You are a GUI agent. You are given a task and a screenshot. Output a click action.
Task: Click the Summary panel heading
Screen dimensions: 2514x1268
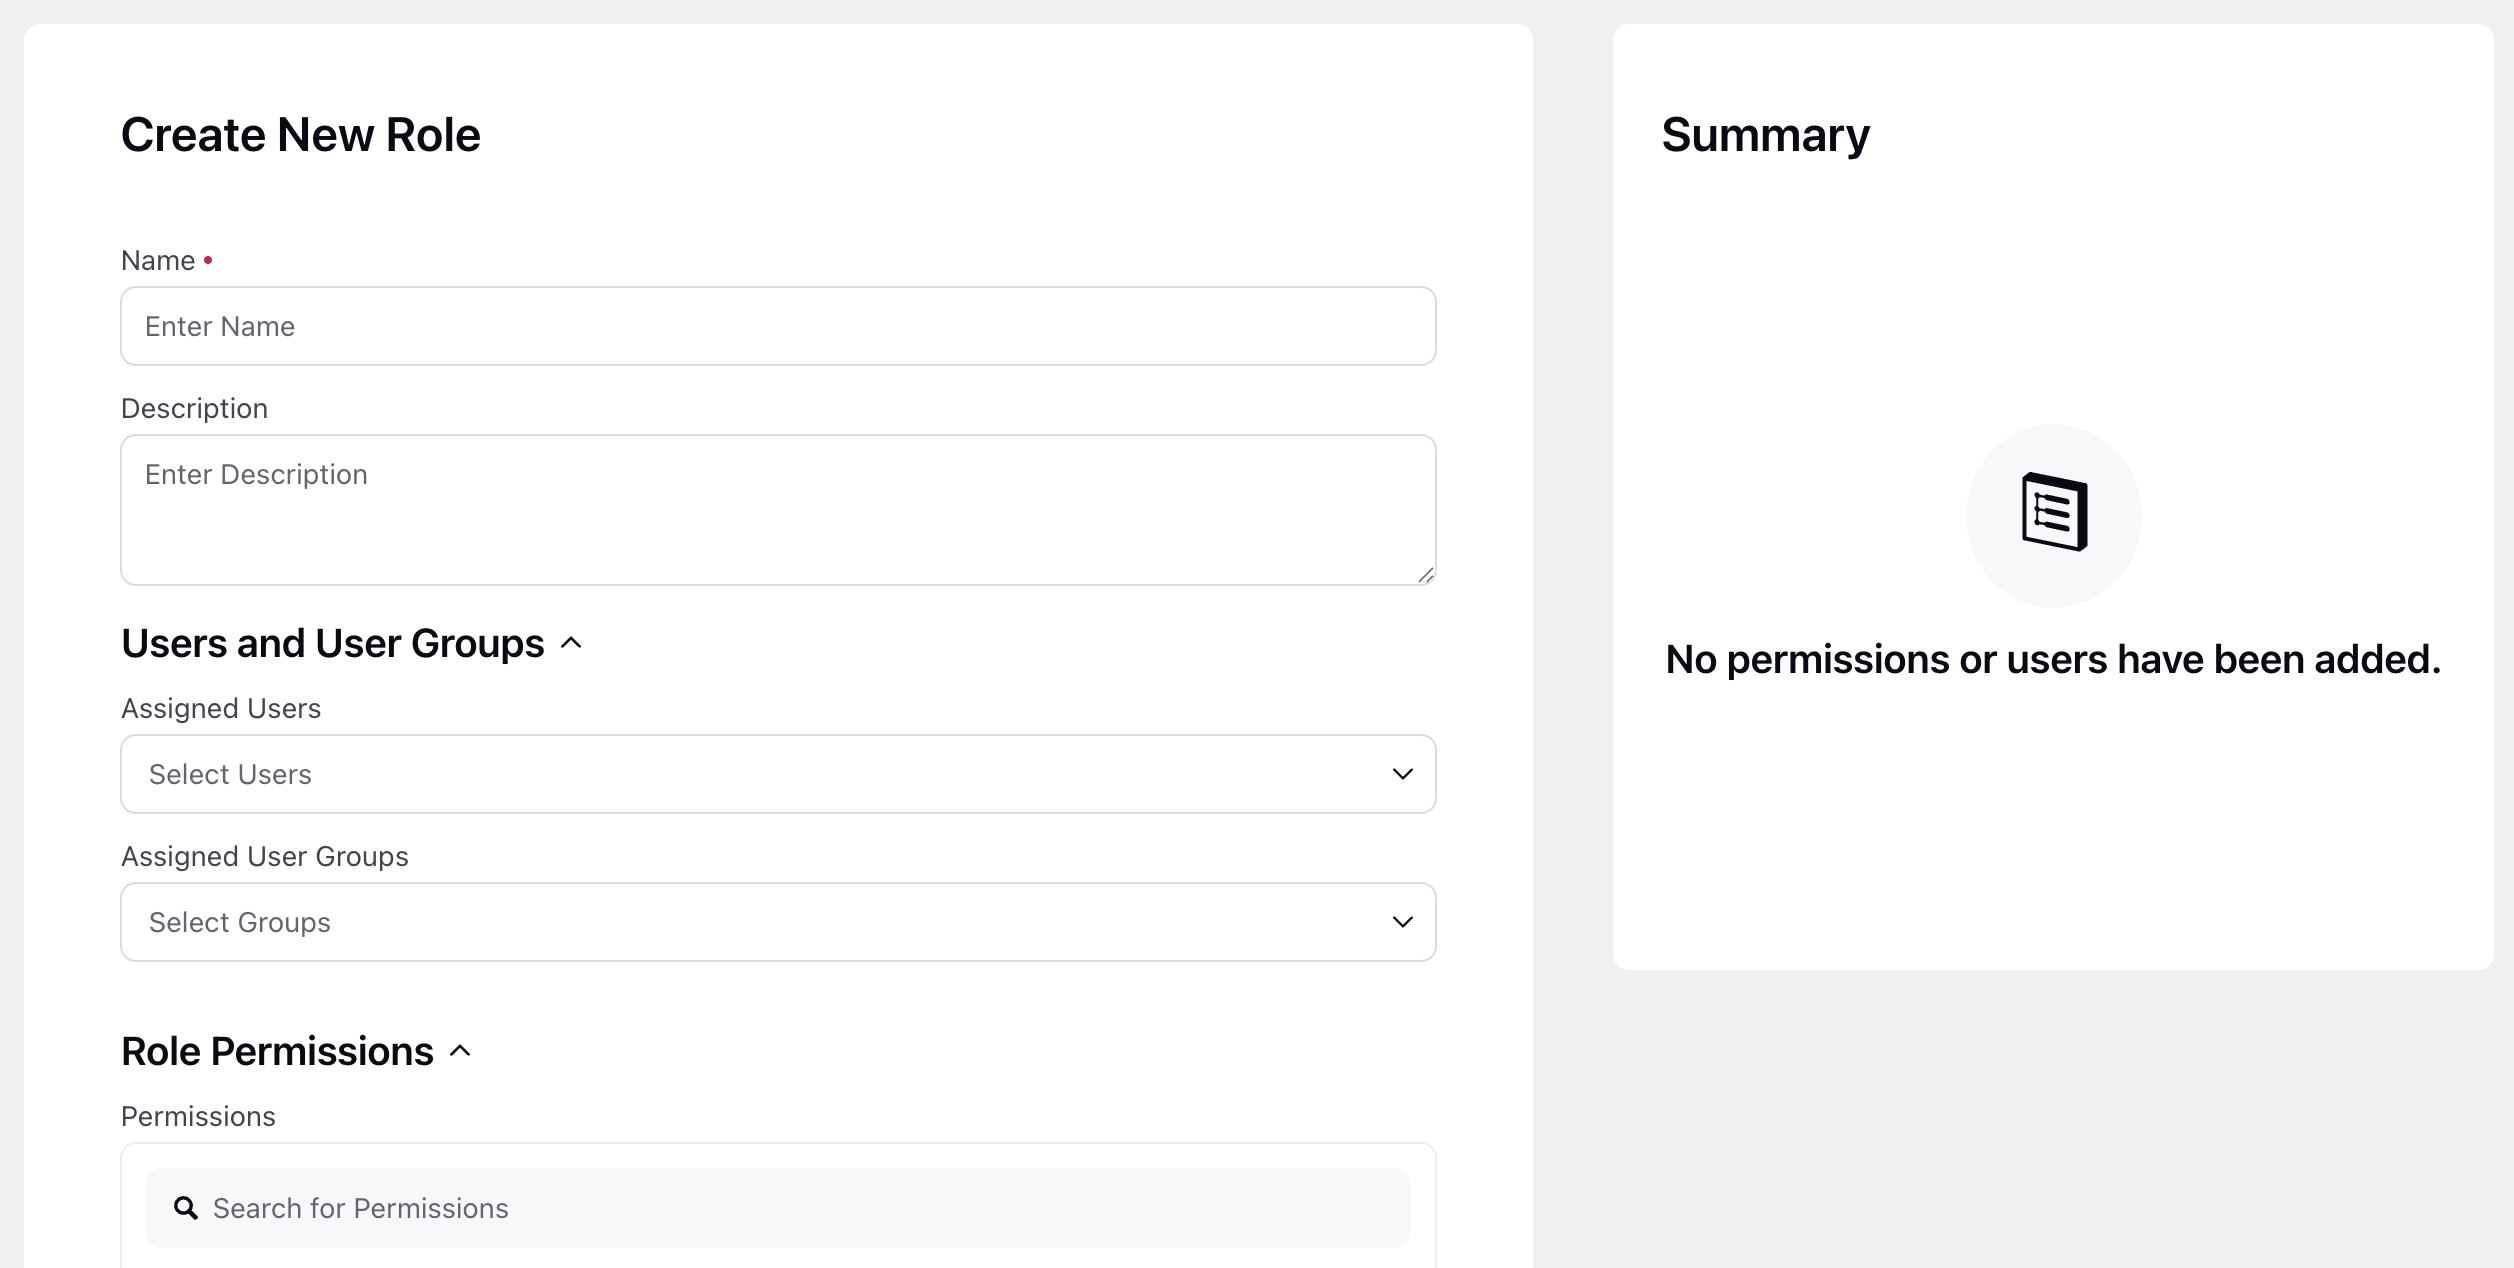(1765, 135)
